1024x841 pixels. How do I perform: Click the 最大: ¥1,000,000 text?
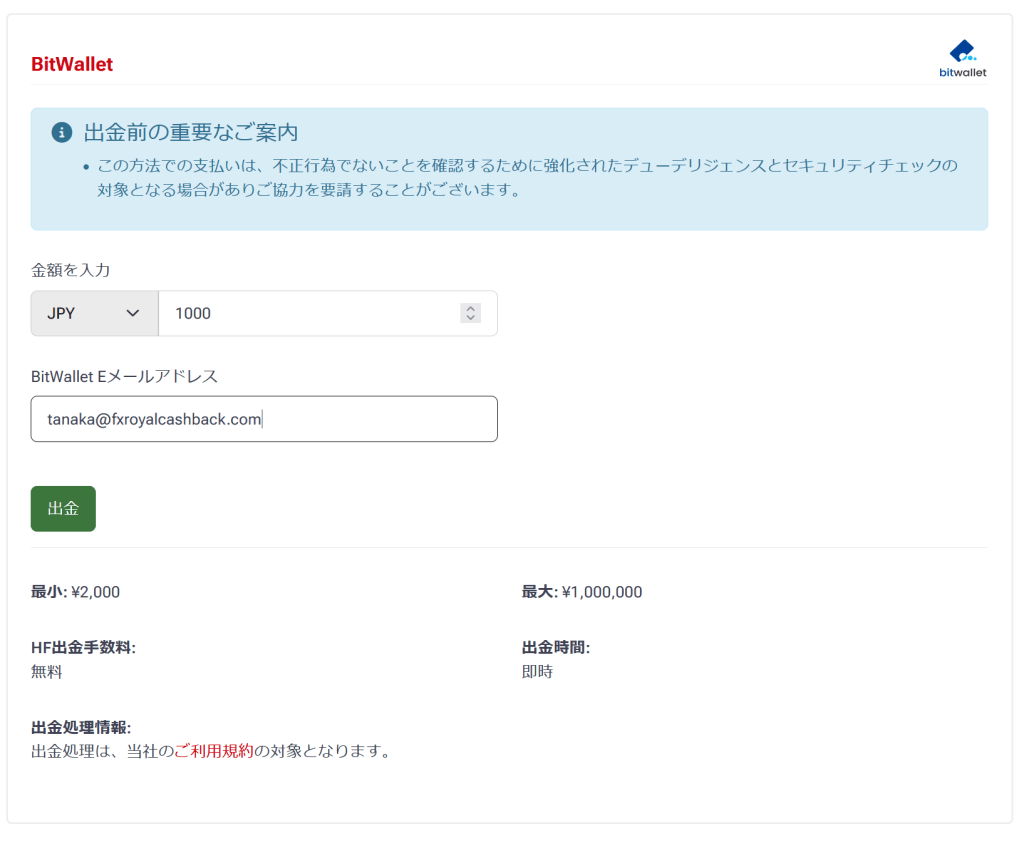pos(582,592)
